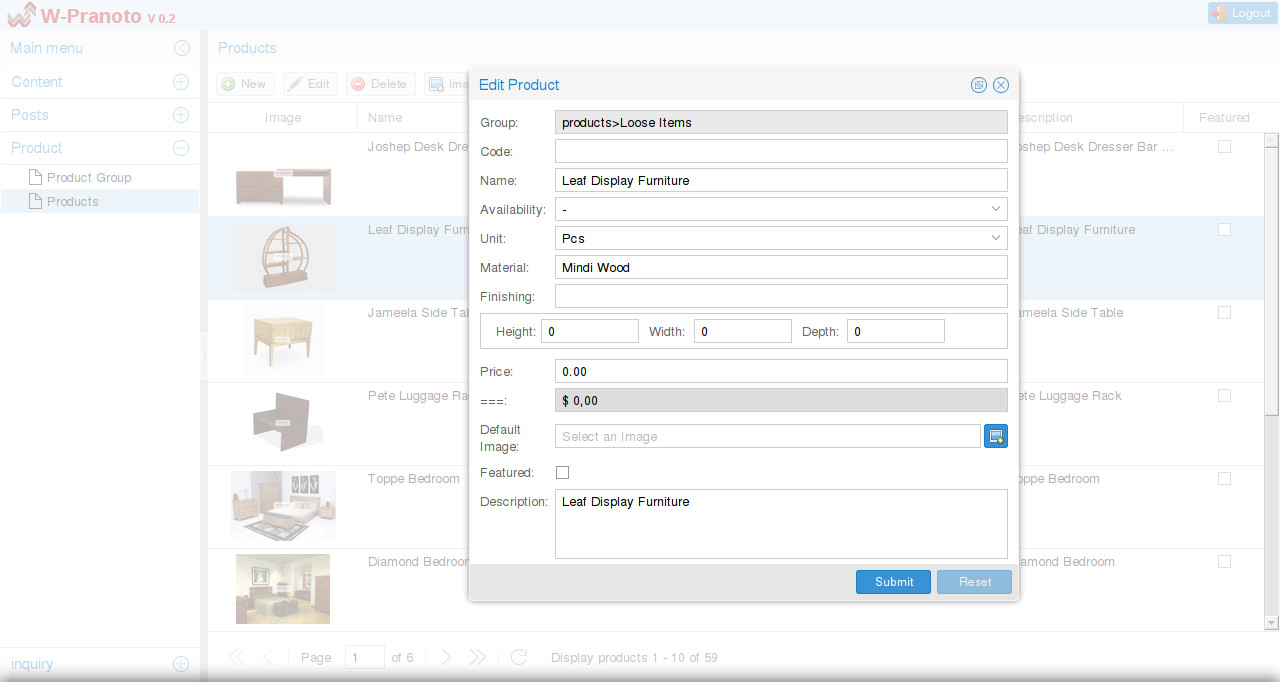The height and width of the screenshot is (683, 1280).
Task: Click the restore icon in Edit Product header
Action: click(x=979, y=85)
